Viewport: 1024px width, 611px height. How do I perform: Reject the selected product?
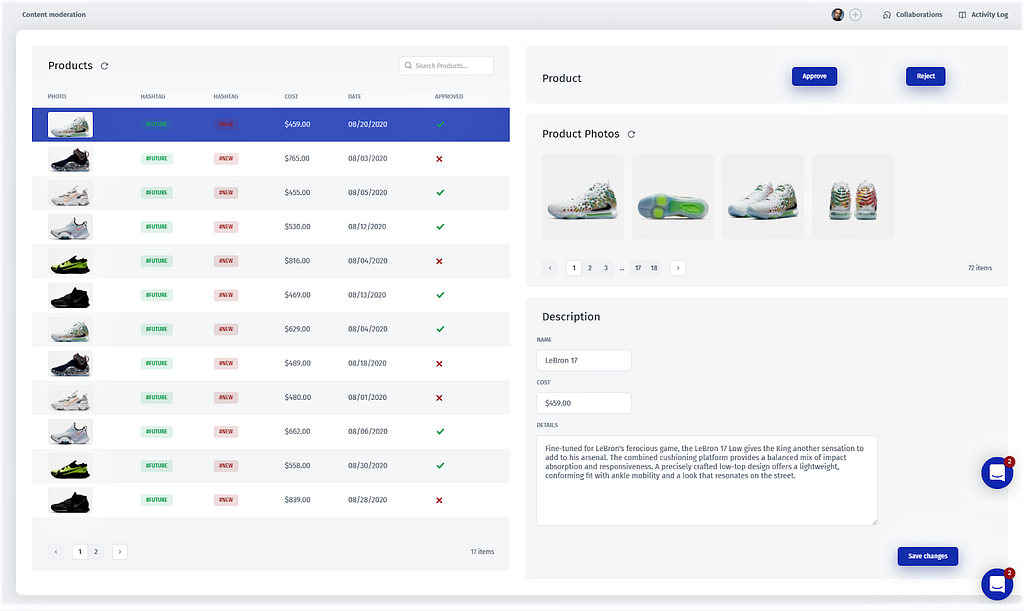925,76
